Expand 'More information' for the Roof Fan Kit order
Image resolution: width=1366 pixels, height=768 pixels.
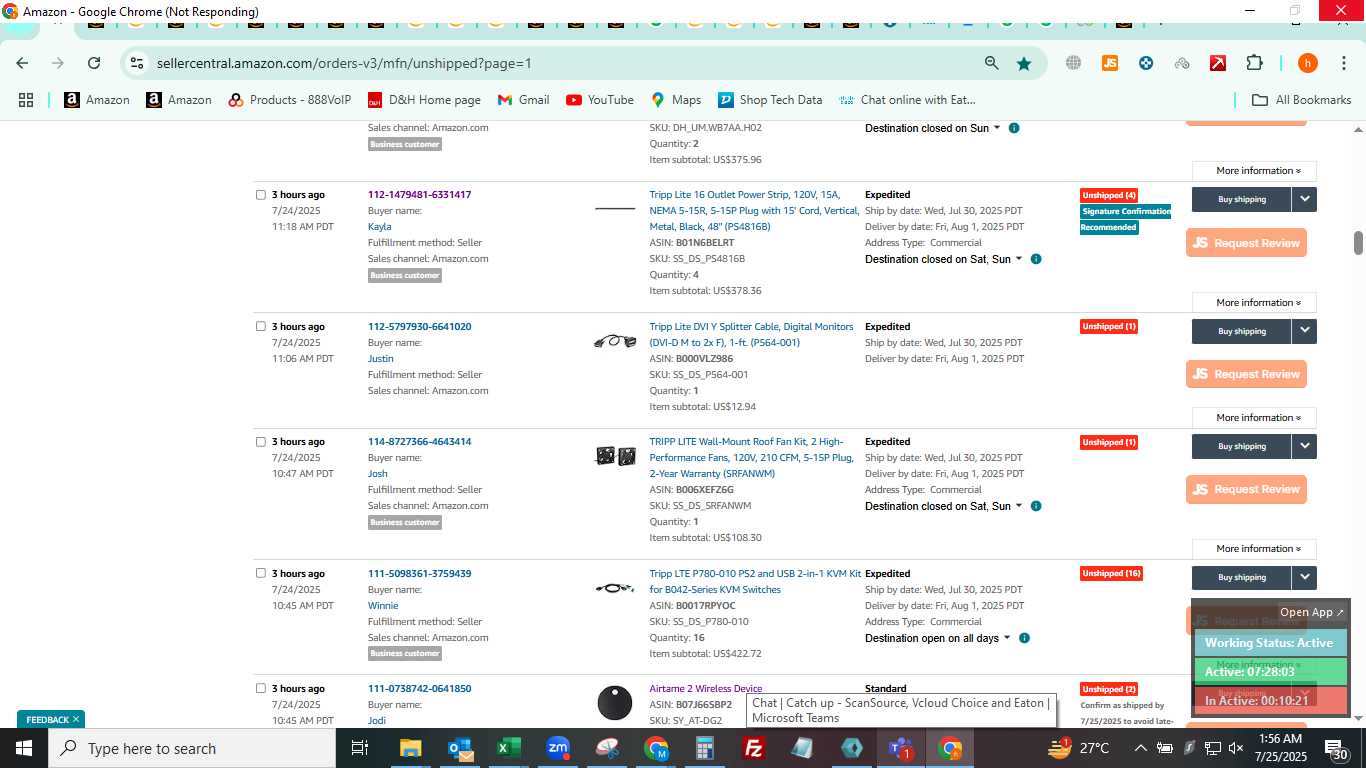pyautogui.click(x=1254, y=549)
